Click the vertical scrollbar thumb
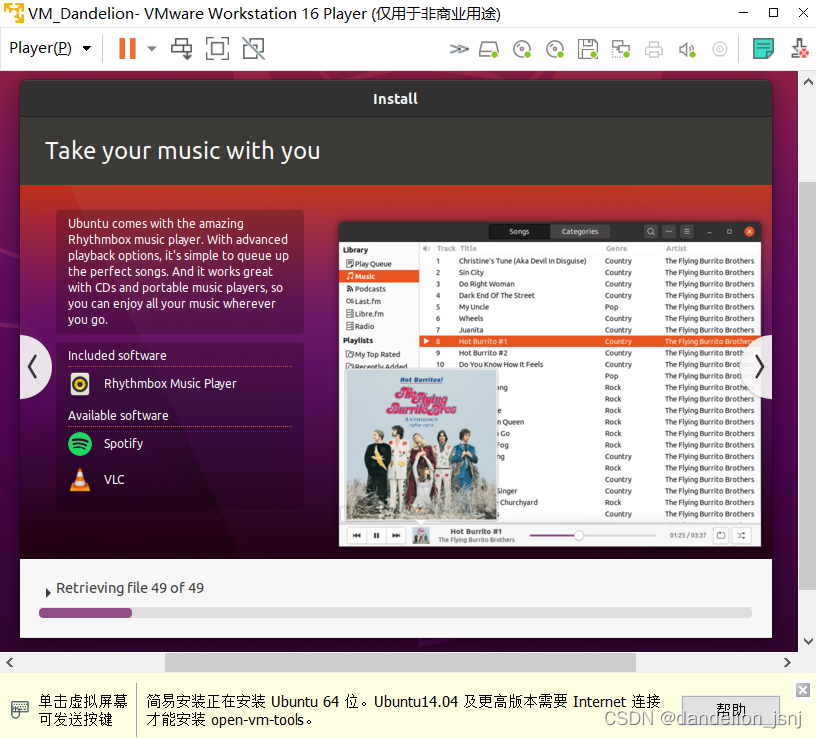 [x=808, y=386]
